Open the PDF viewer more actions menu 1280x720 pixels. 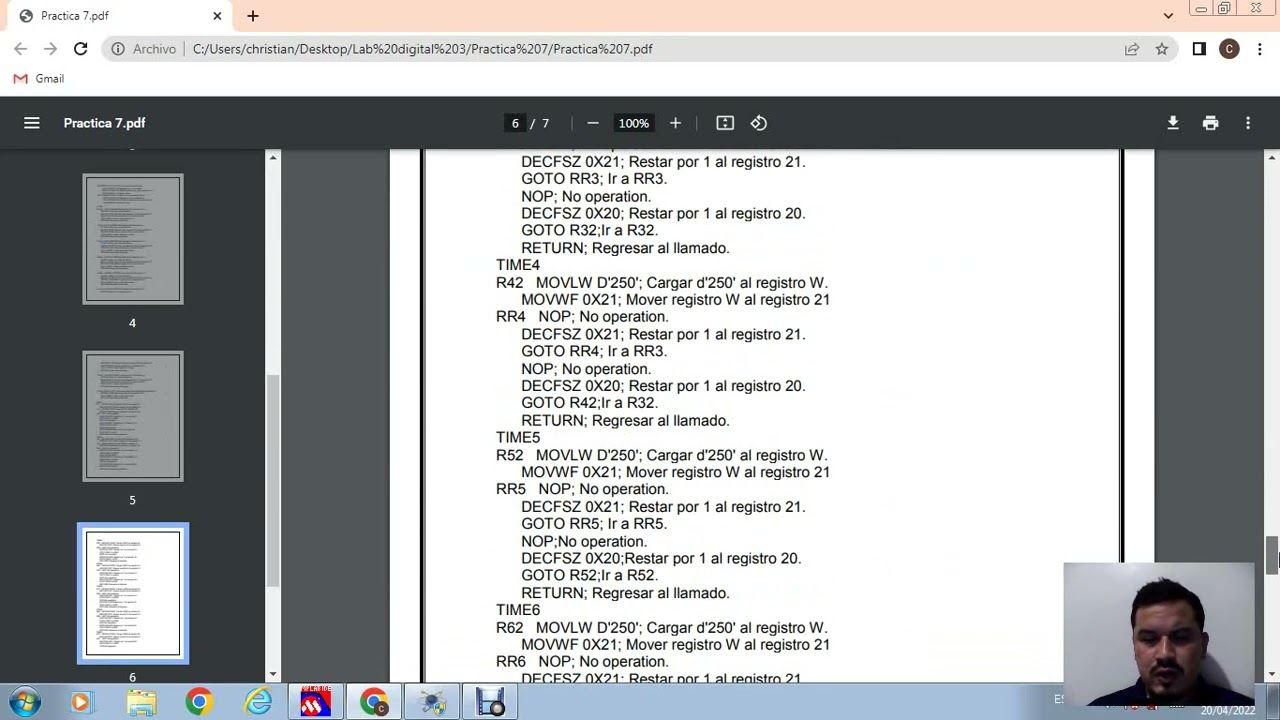1248,123
